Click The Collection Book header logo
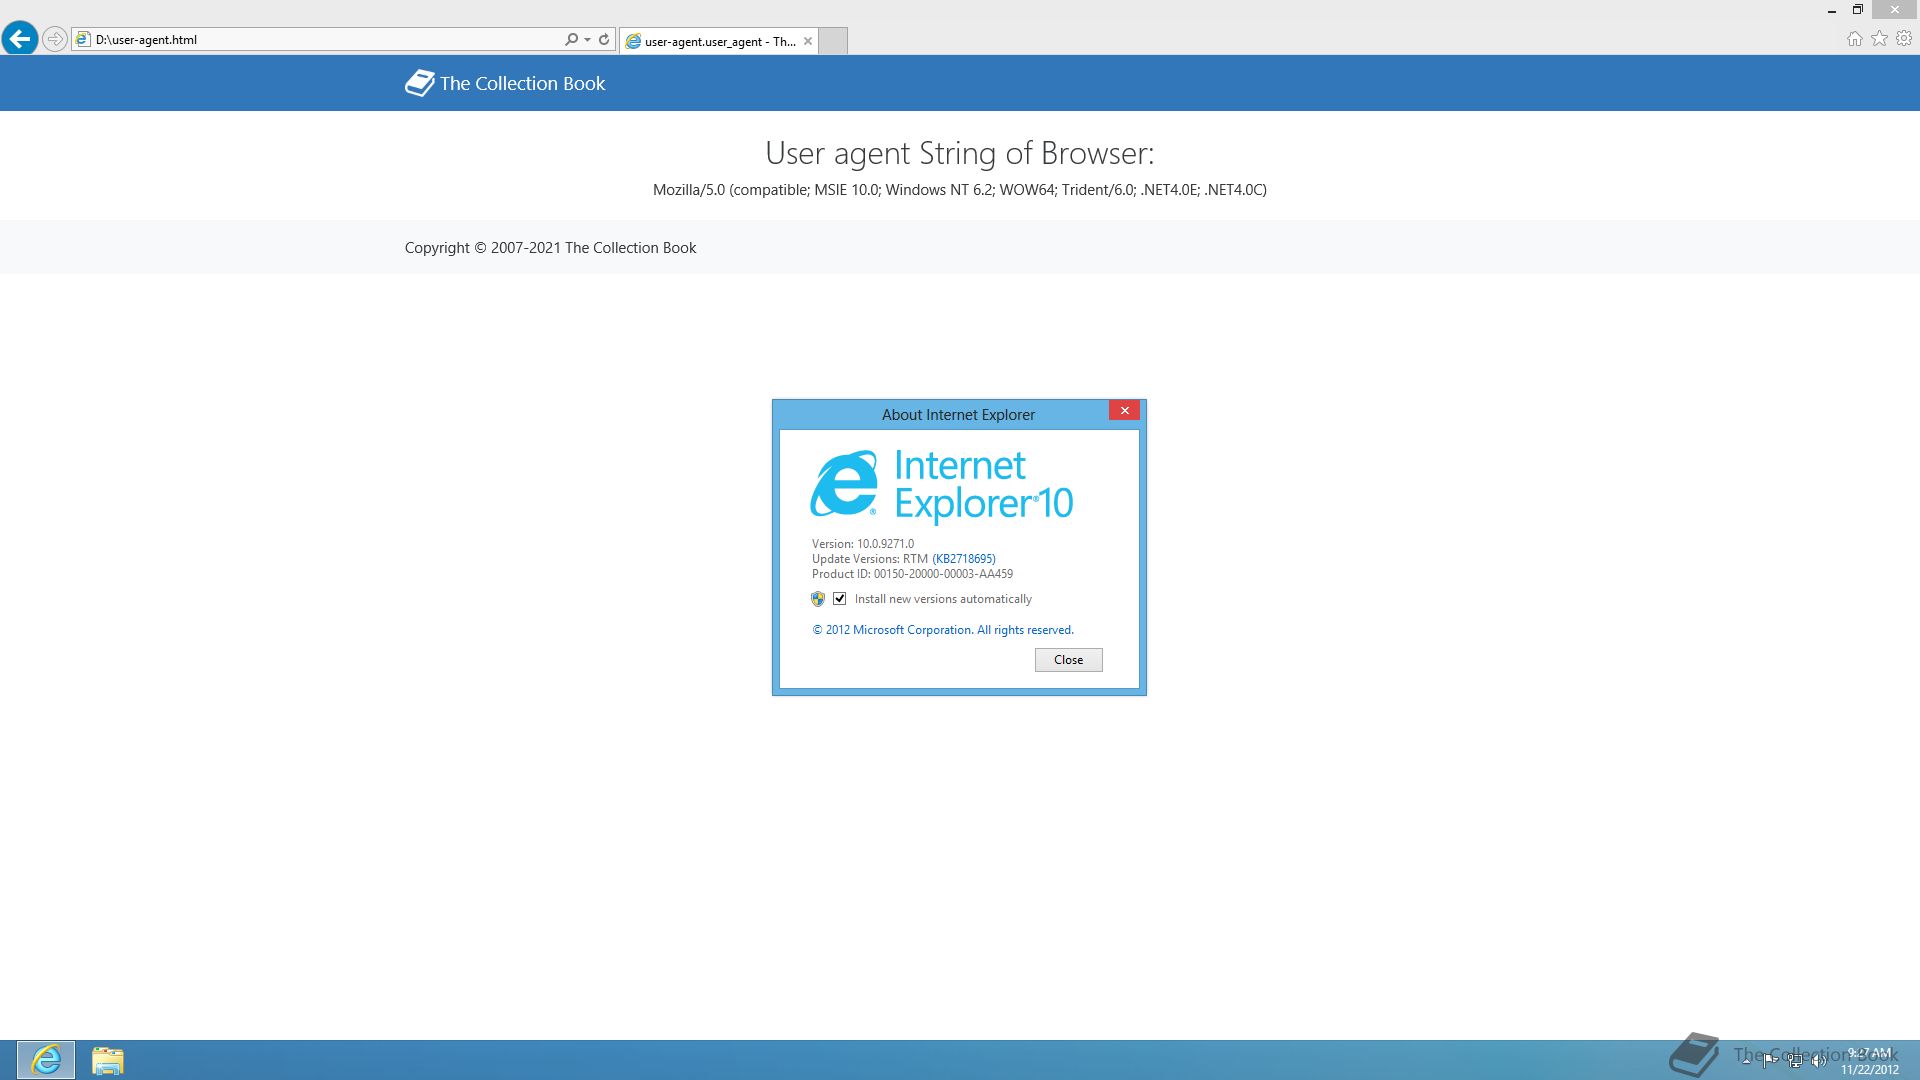Viewport: 1920px width, 1080px height. (505, 83)
